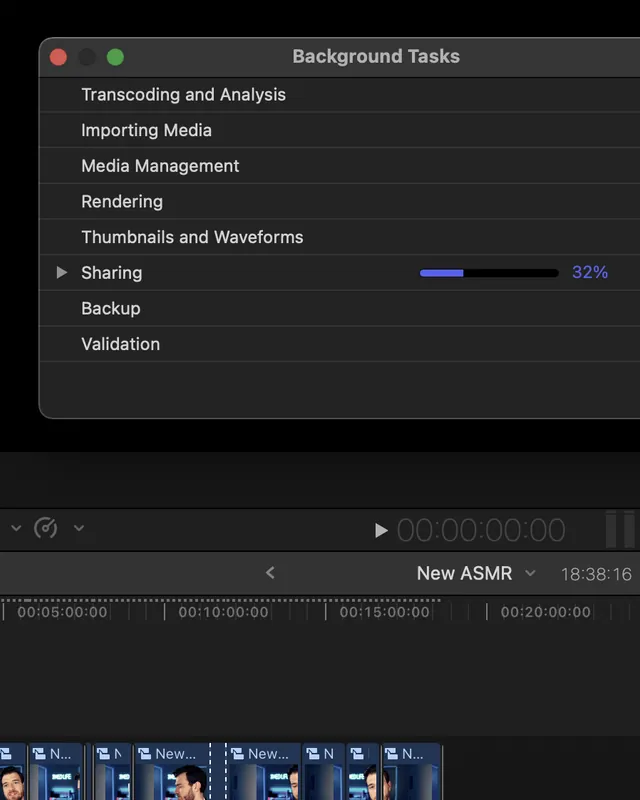Zoom the Background Tasks window with green button
This screenshot has width=640, height=800.
pos(115,57)
